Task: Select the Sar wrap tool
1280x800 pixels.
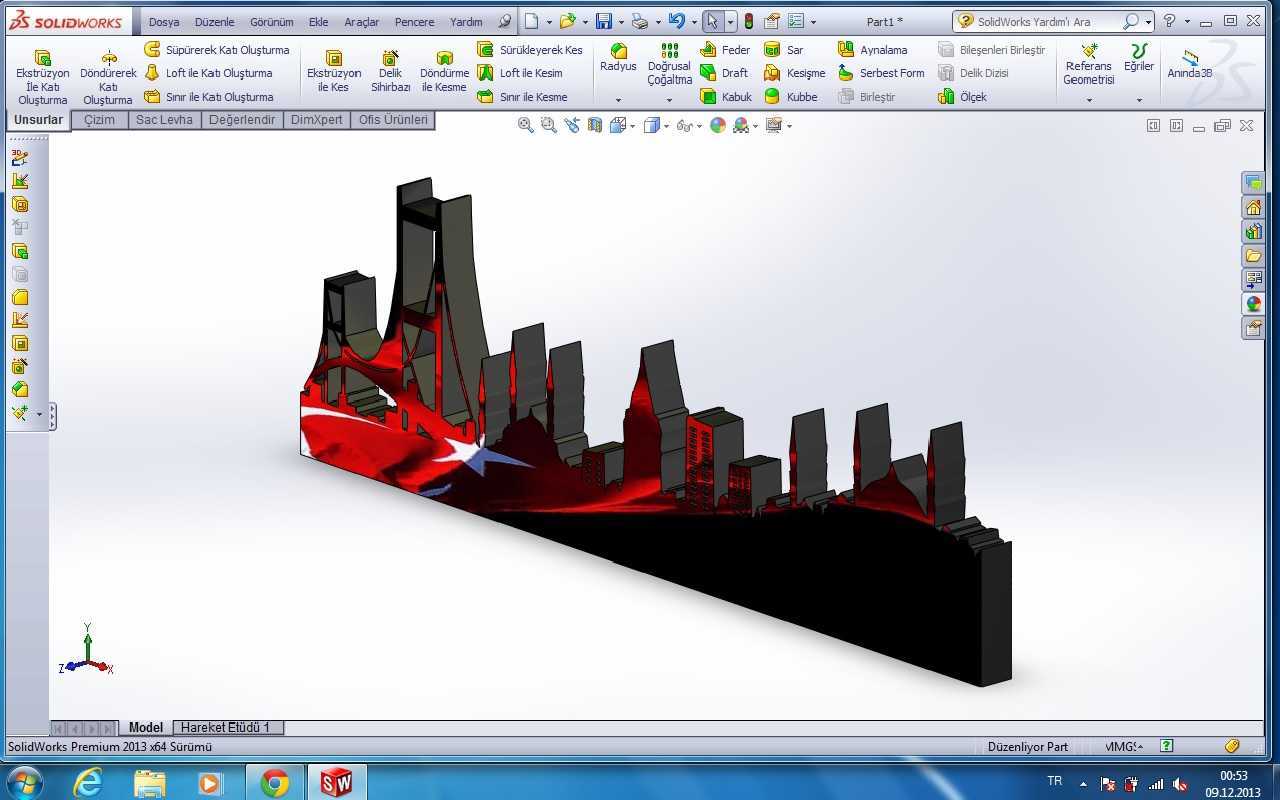Action: point(784,49)
